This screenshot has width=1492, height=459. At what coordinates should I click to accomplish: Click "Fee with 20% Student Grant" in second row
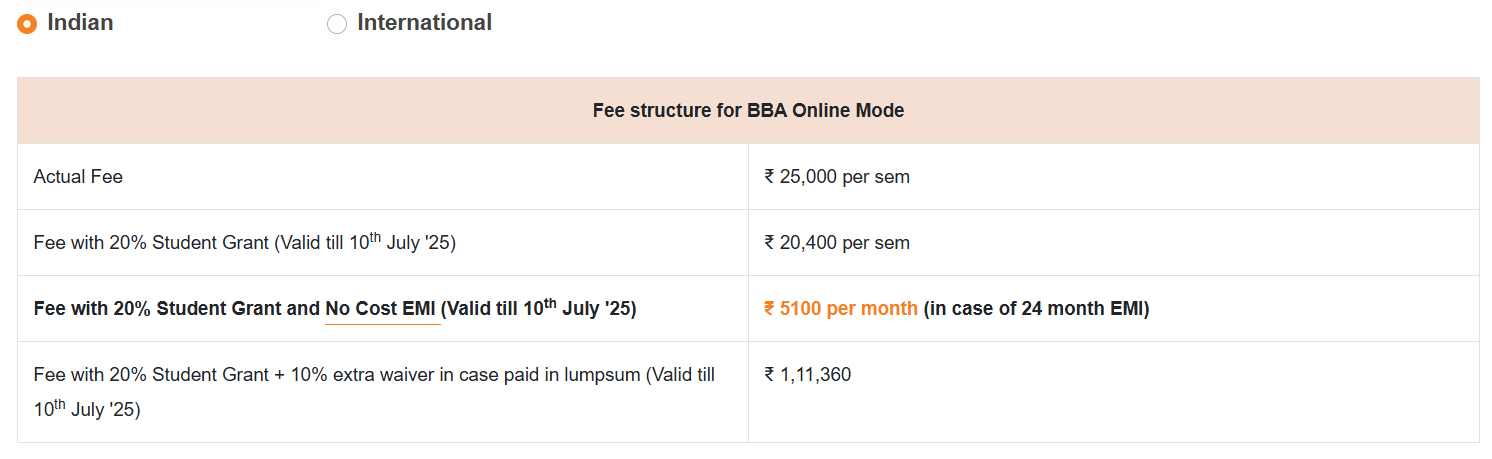152,243
